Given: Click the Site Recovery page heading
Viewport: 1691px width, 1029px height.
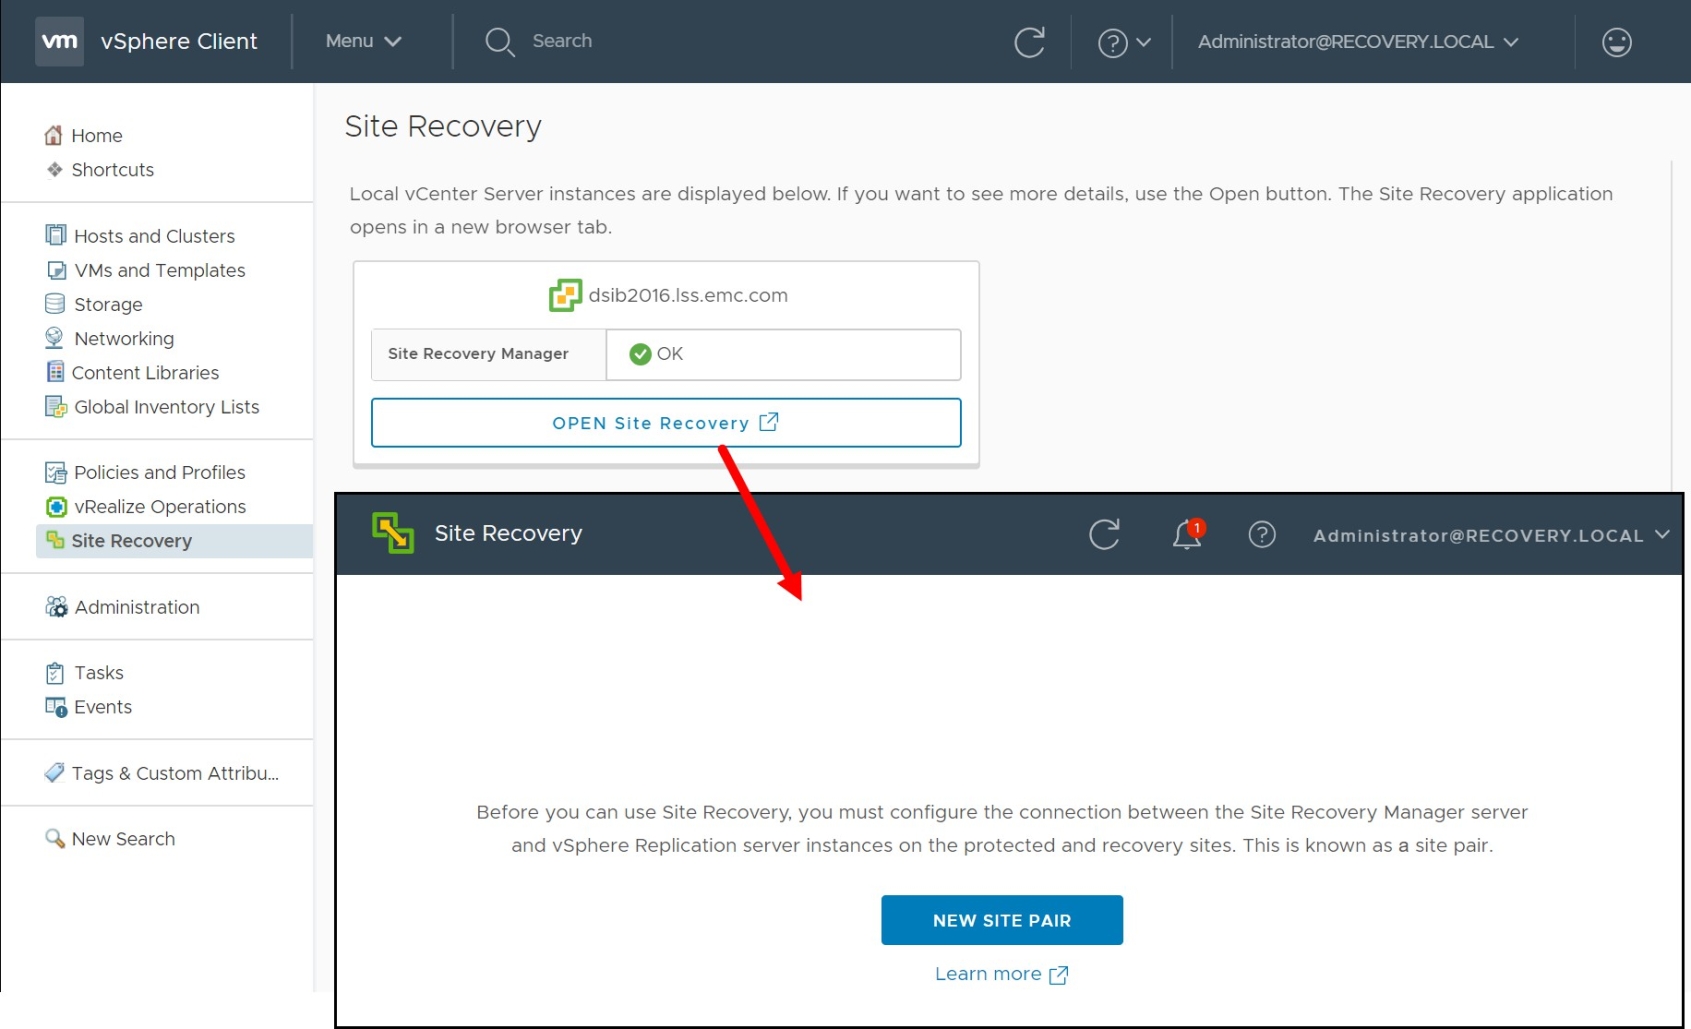Looking at the screenshot, I should point(443,126).
